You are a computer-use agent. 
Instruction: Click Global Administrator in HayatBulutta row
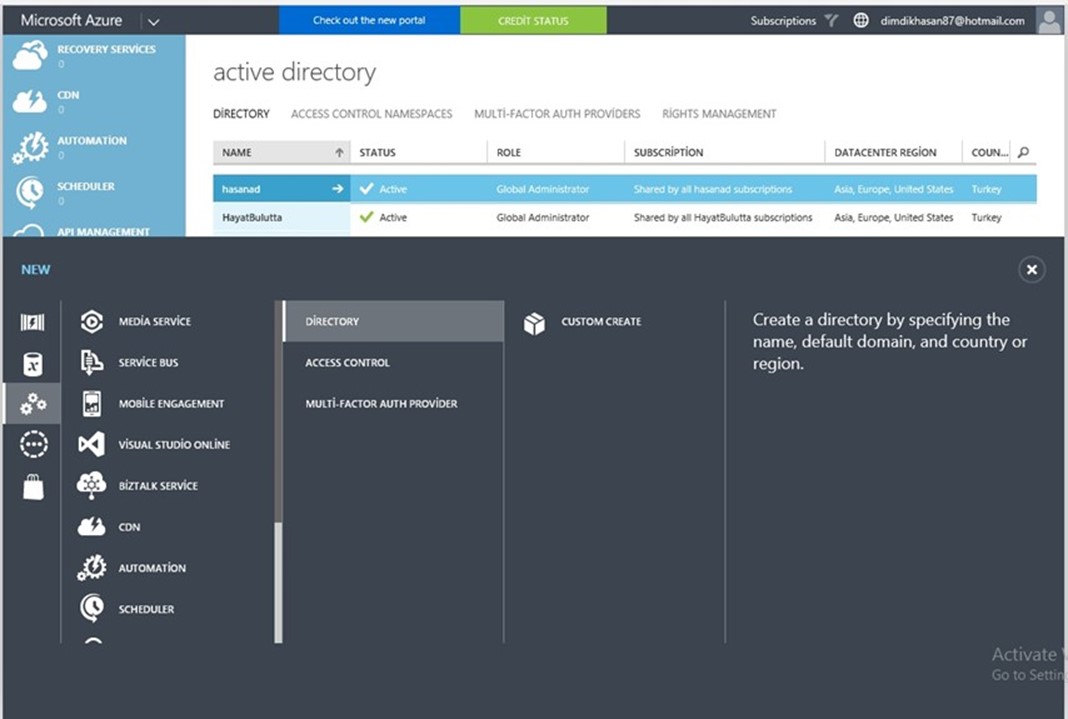pos(543,217)
